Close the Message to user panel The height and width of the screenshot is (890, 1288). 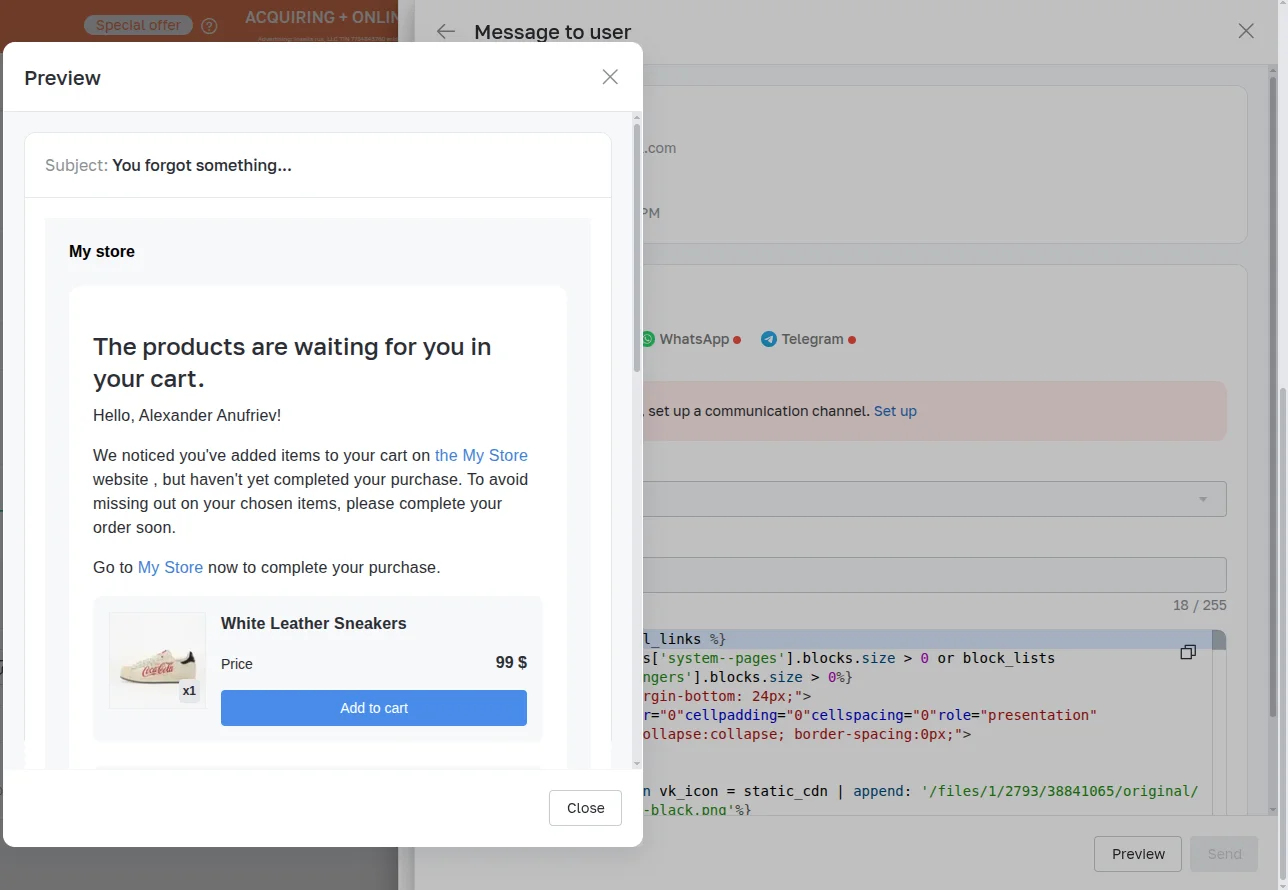coord(1246,31)
